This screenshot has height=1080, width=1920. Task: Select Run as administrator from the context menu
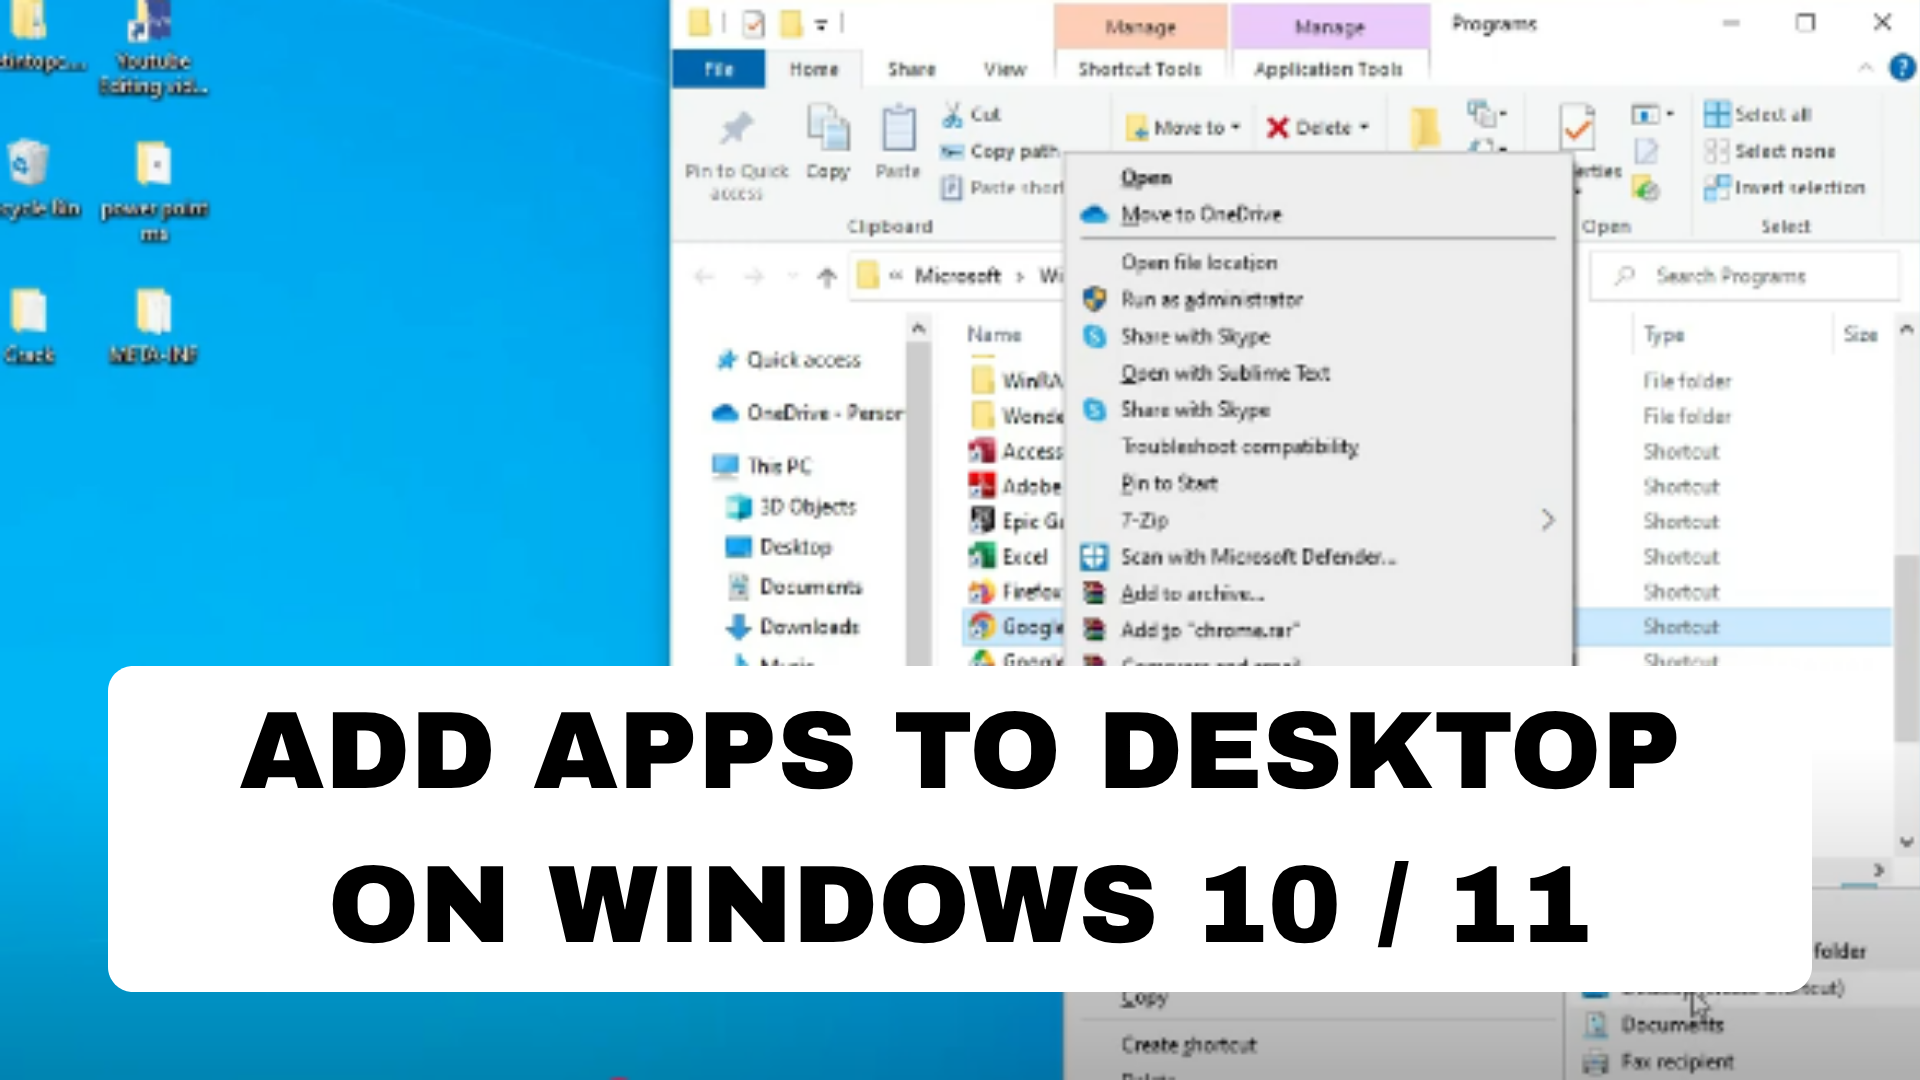(x=1213, y=299)
